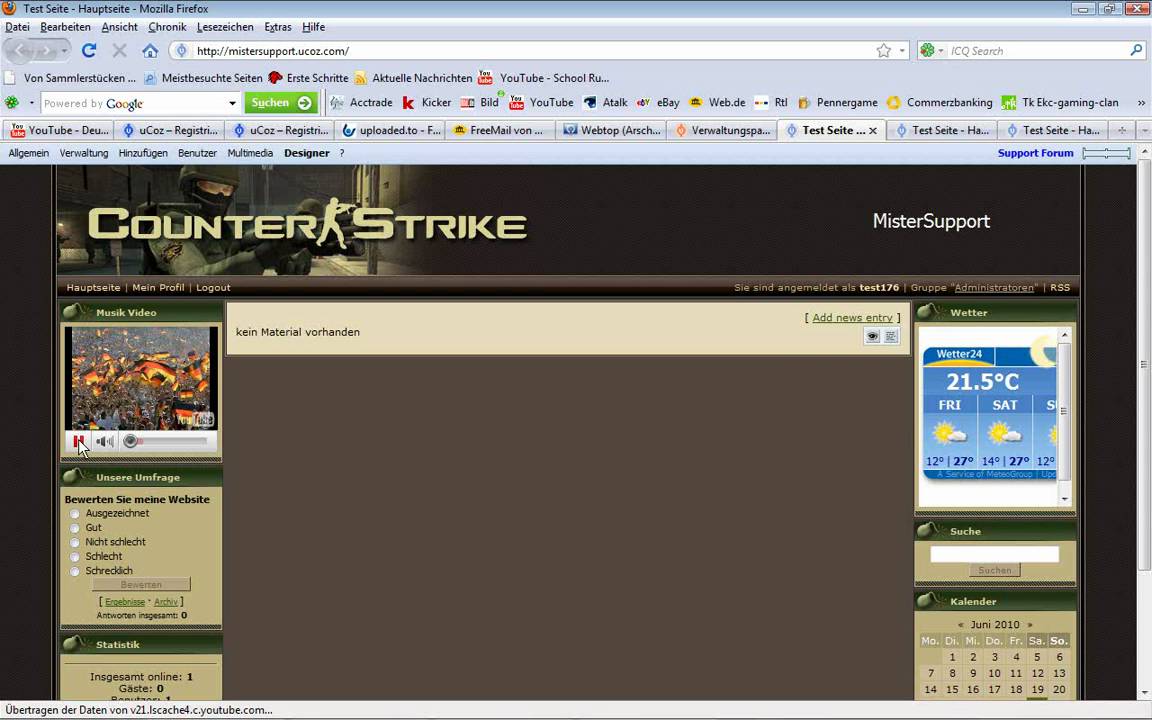Click the Ergebnisse poll results link
The image size is (1152, 720).
125,602
